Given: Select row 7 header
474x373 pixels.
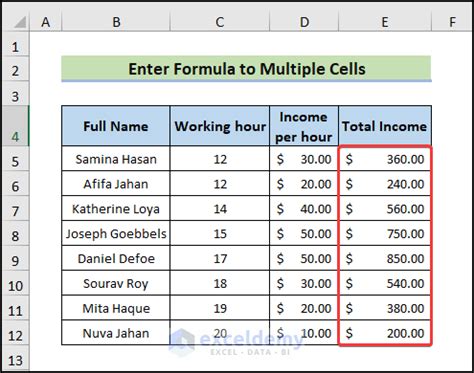Looking at the screenshot, I should [15, 208].
